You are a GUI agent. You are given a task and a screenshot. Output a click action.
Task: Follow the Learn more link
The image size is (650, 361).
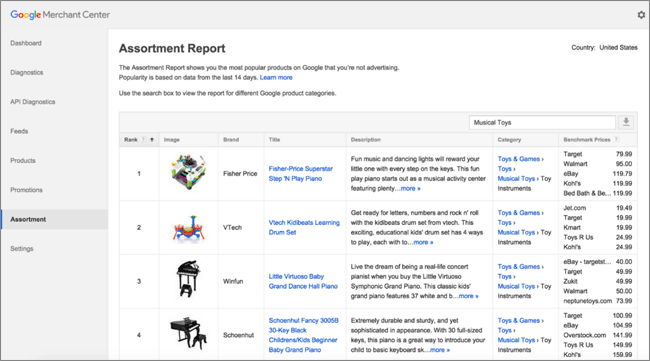tap(276, 78)
